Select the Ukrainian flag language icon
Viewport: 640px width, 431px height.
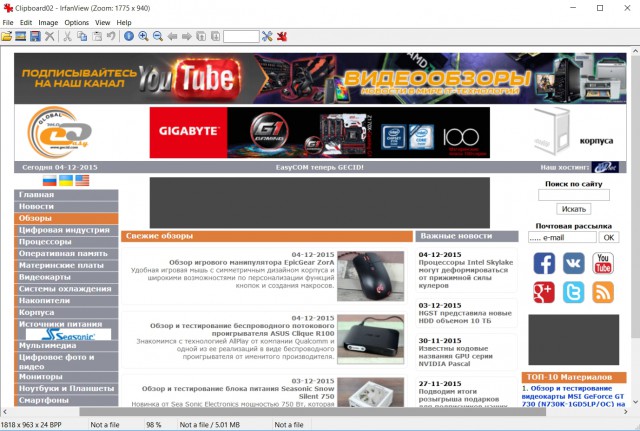[x=66, y=180]
